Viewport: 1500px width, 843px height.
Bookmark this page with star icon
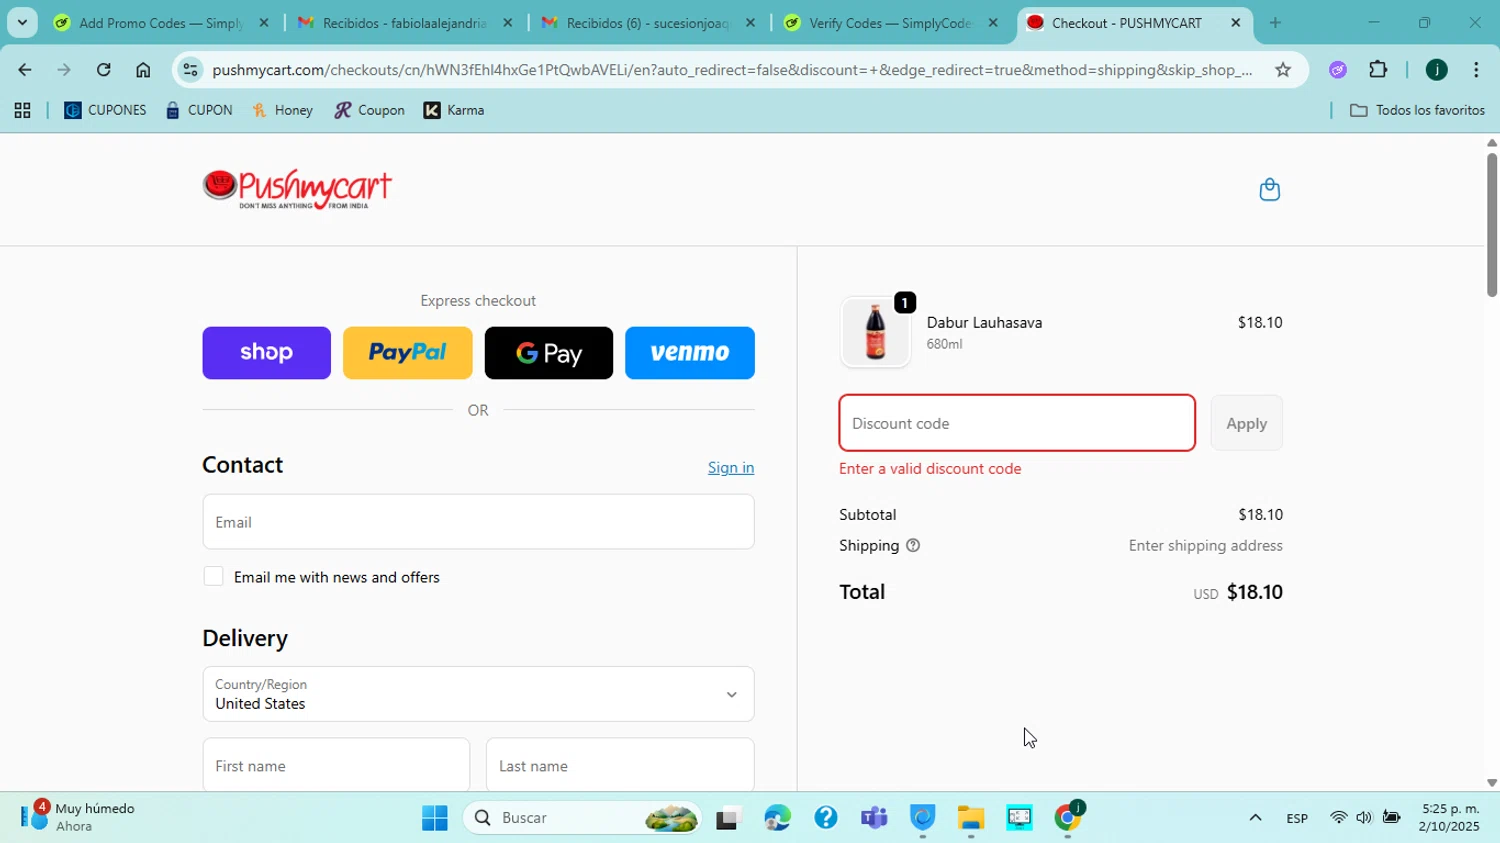[x=1283, y=70]
